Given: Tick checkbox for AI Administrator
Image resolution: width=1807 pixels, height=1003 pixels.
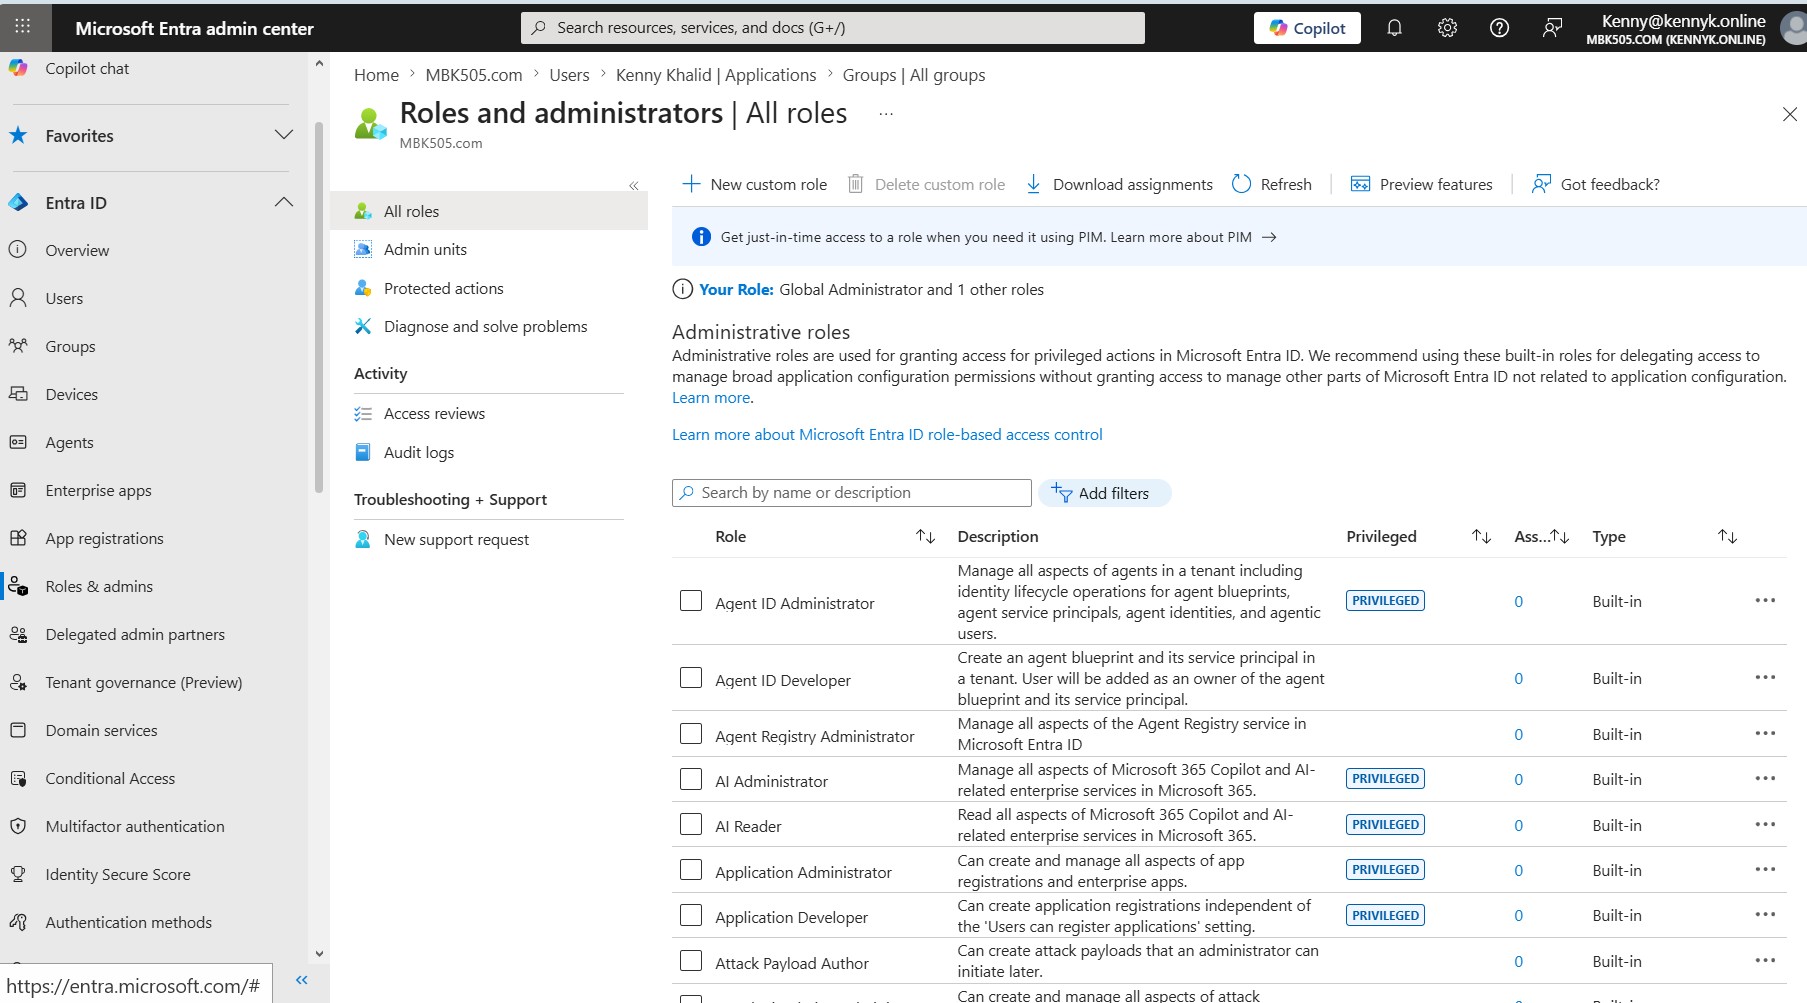Looking at the screenshot, I should tap(691, 778).
